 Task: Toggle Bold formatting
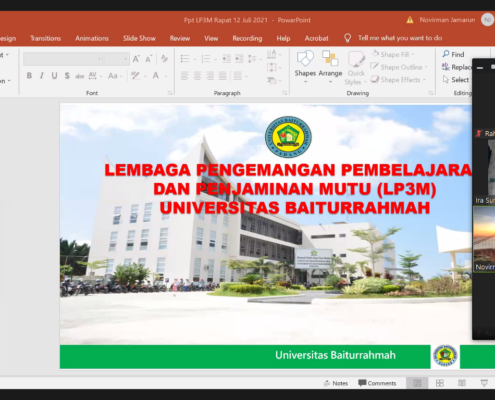click(x=29, y=76)
